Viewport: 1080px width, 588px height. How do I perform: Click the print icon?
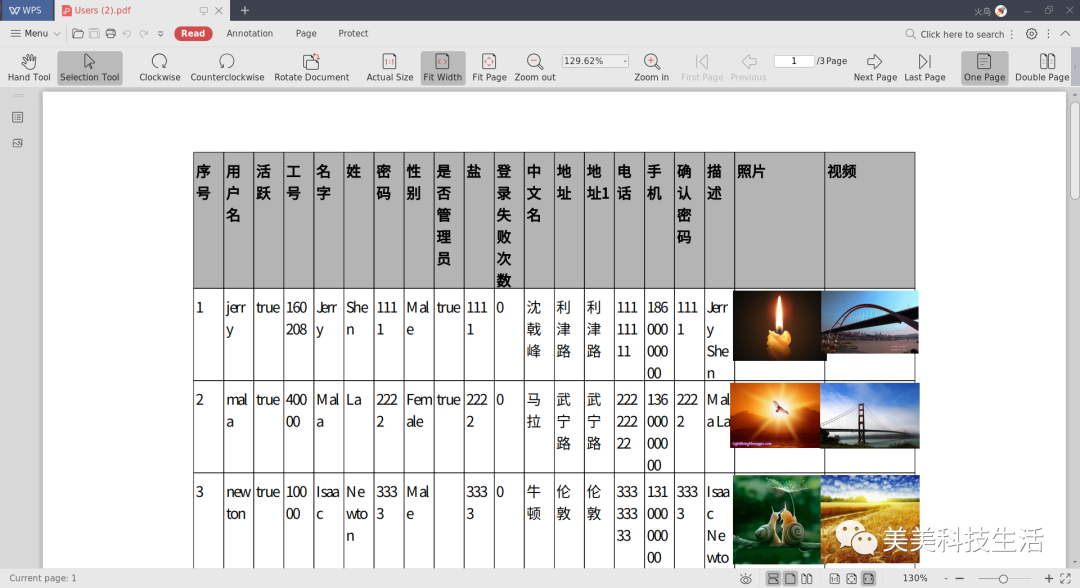coord(110,33)
